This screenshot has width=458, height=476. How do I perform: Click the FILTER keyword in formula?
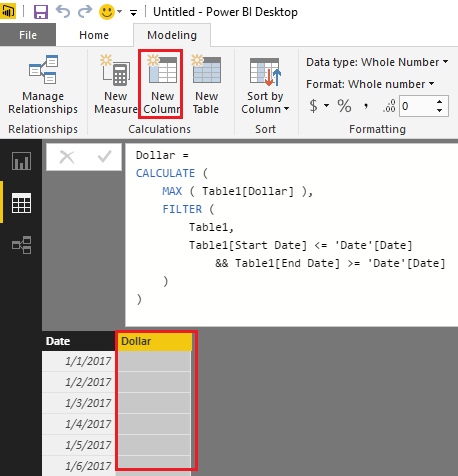[182, 209]
